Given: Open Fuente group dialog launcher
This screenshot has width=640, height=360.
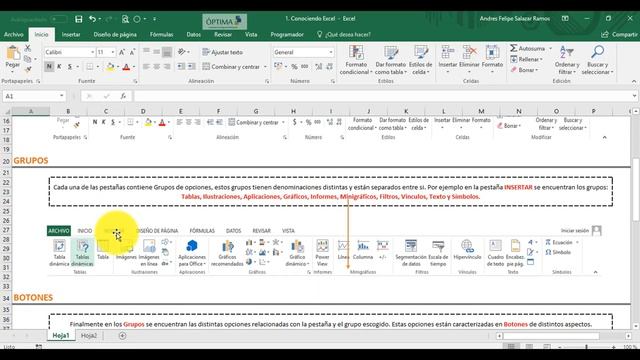Looking at the screenshot, I should (135, 82).
